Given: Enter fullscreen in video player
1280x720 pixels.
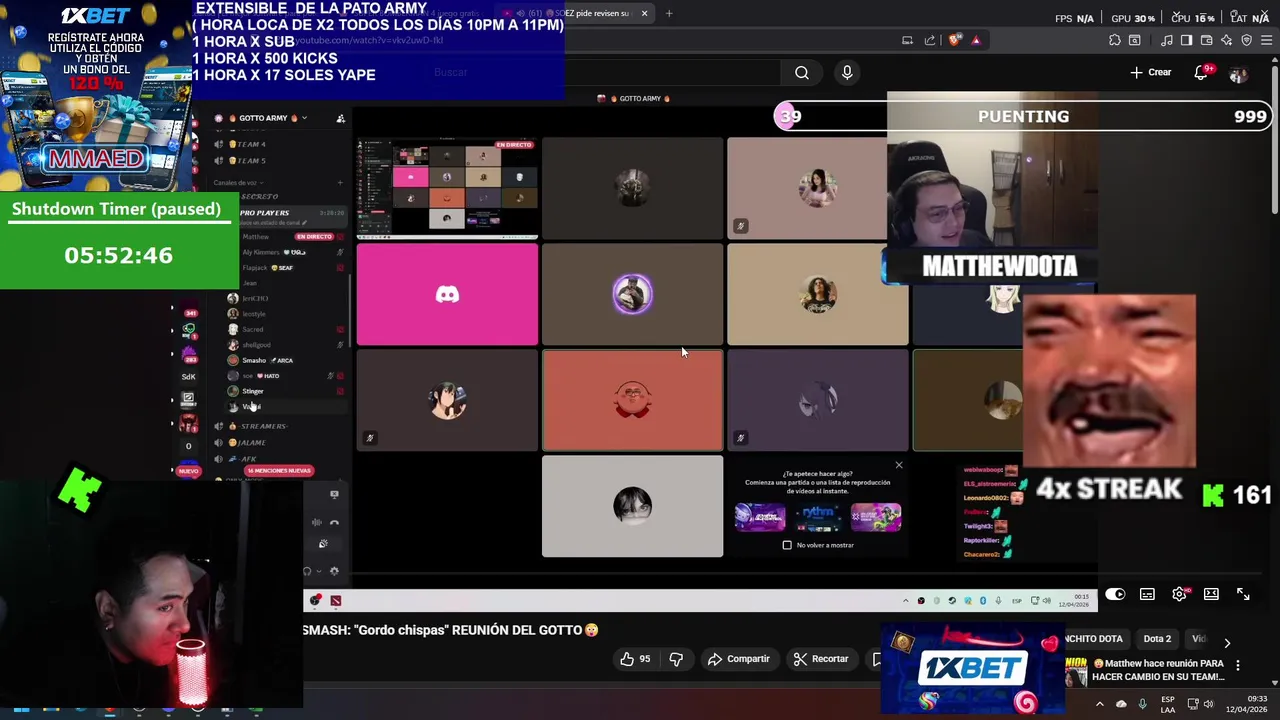Looking at the screenshot, I should [1243, 594].
